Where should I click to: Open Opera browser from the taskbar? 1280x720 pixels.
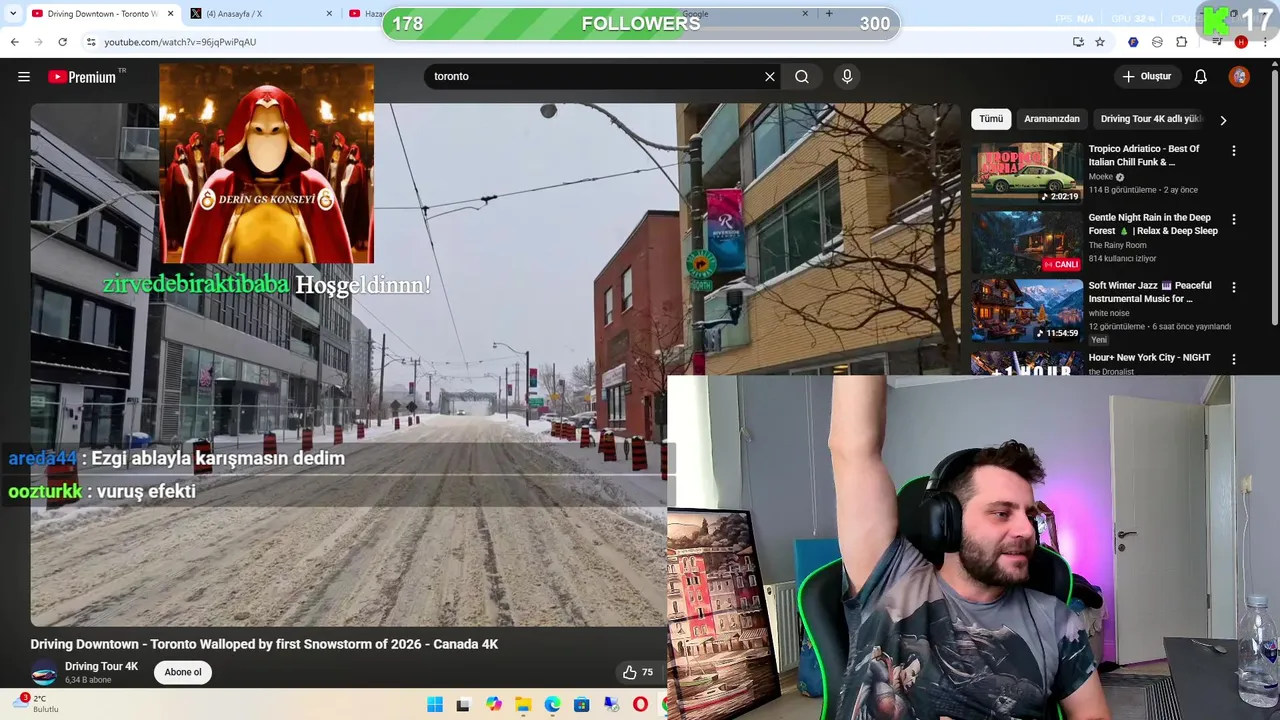640,705
